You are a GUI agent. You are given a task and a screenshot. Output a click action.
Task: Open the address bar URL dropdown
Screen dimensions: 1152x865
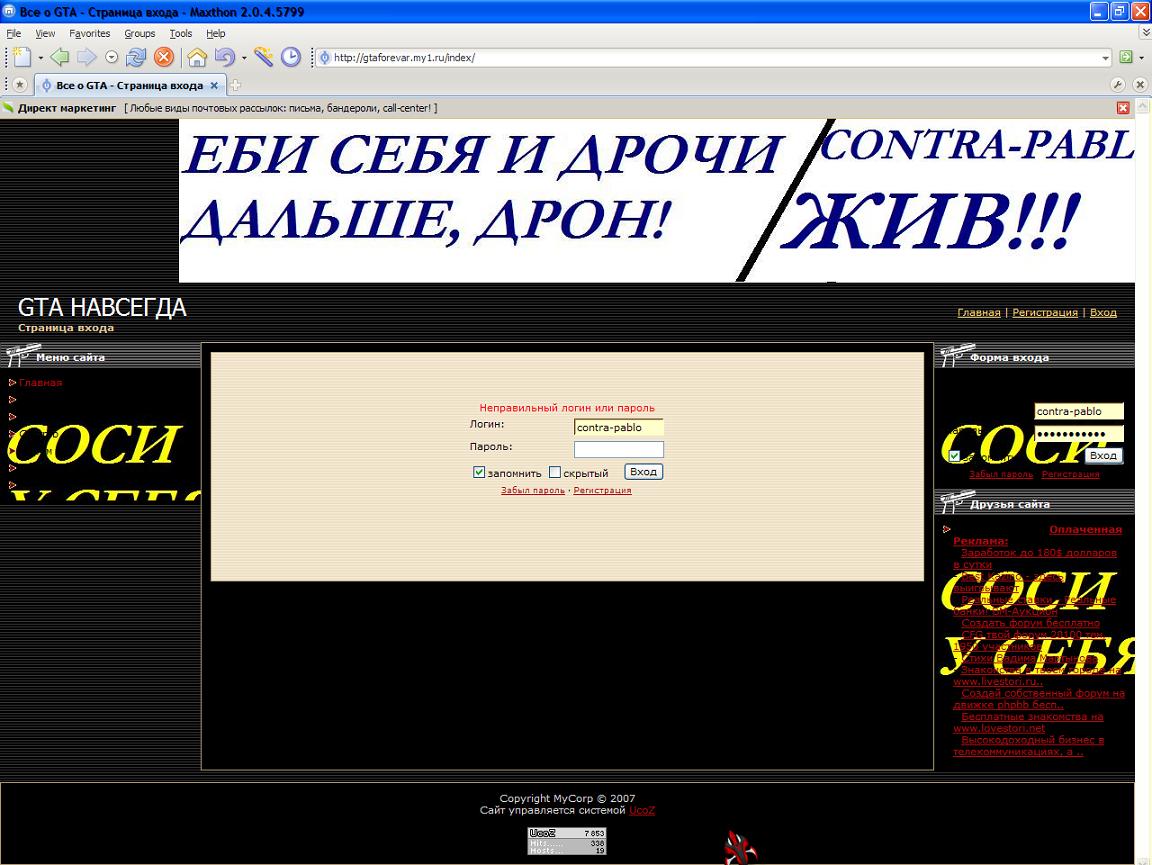pyautogui.click(x=1105, y=58)
